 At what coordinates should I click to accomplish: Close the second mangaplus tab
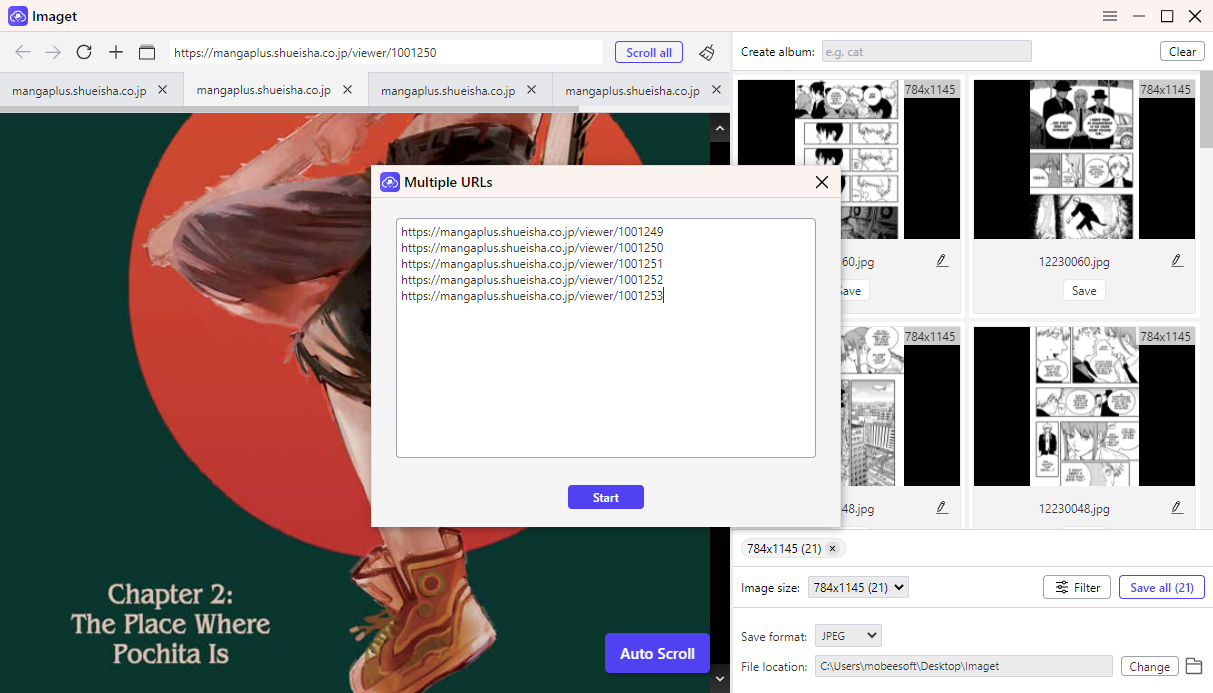(x=347, y=90)
